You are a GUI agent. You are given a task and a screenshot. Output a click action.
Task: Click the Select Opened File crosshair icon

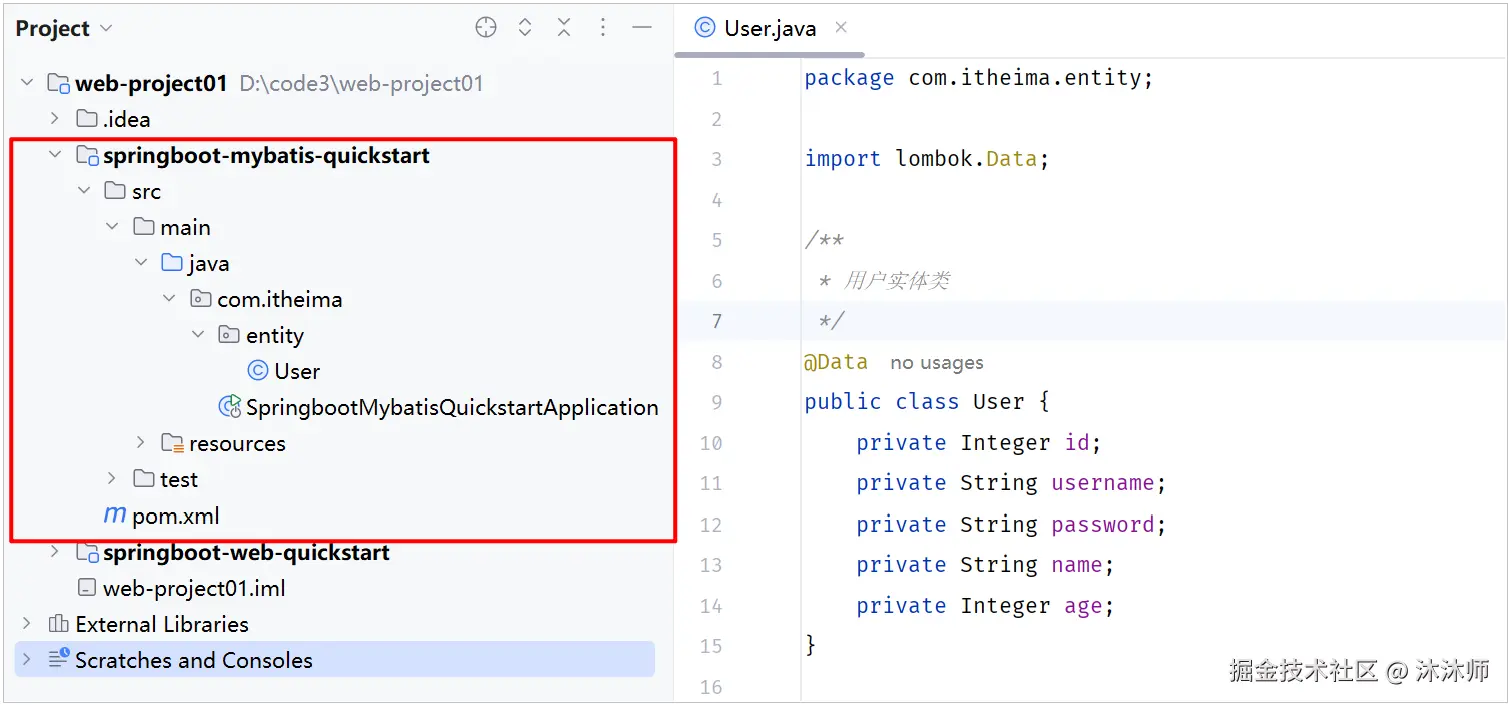pos(486,28)
